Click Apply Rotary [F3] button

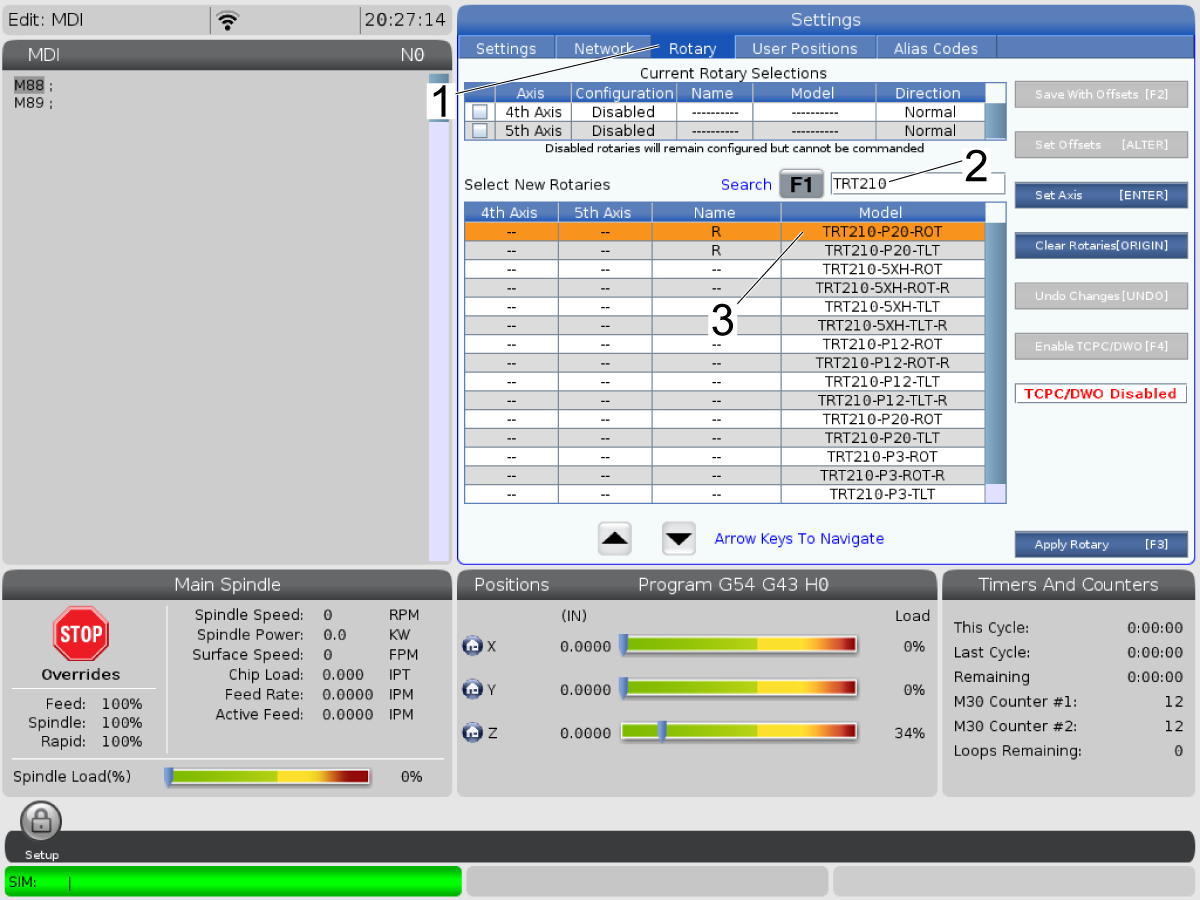click(x=1101, y=544)
